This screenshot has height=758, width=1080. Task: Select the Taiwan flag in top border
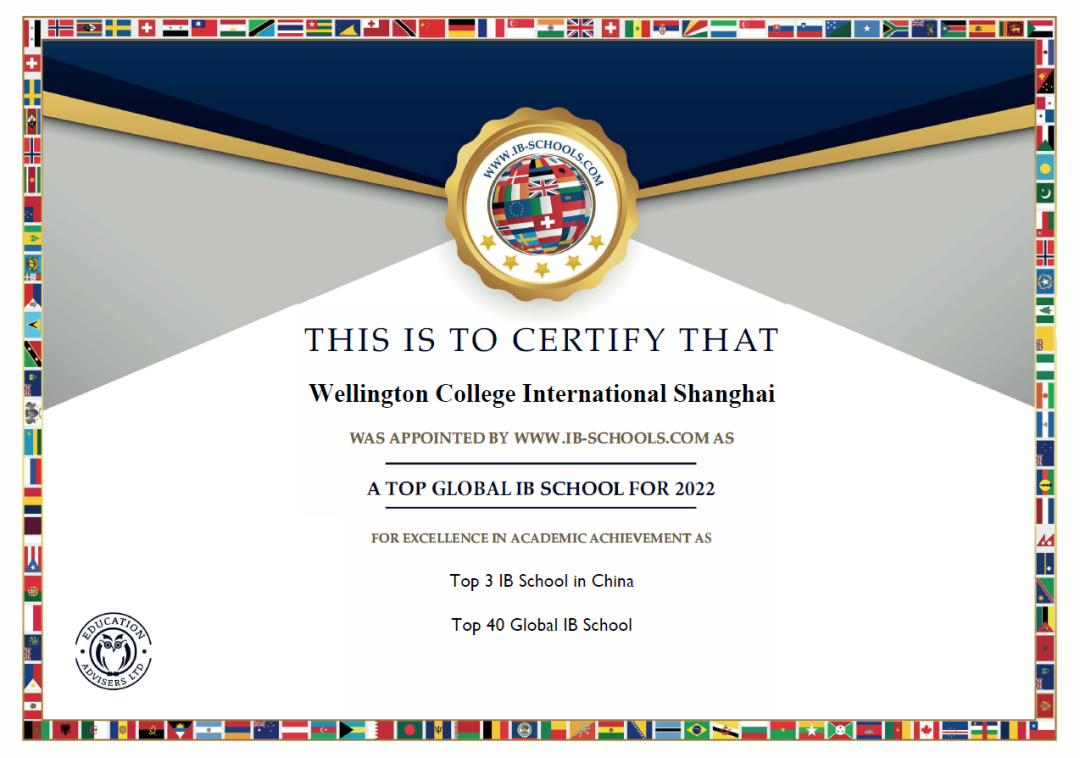tap(204, 28)
